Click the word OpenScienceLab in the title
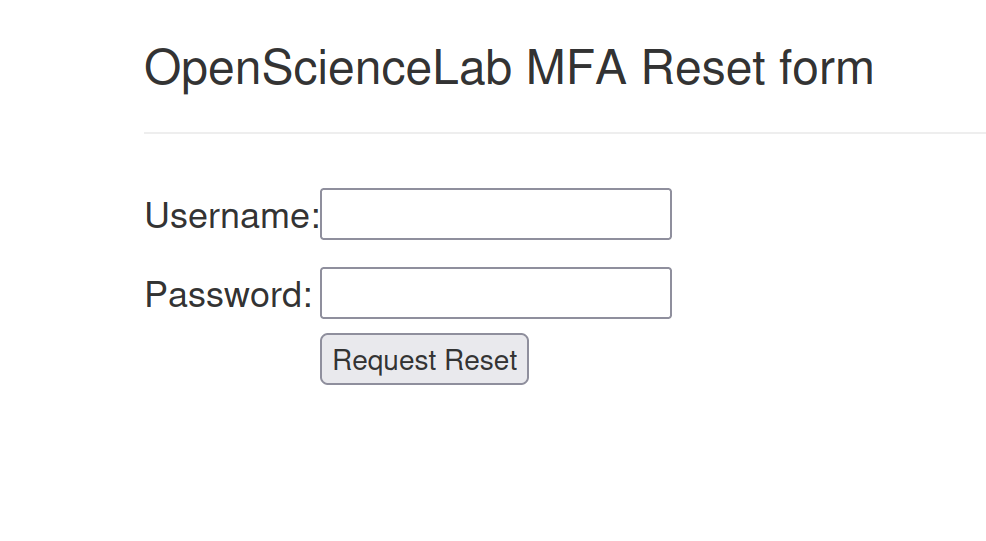The width and height of the screenshot is (986, 541). click(328, 69)
